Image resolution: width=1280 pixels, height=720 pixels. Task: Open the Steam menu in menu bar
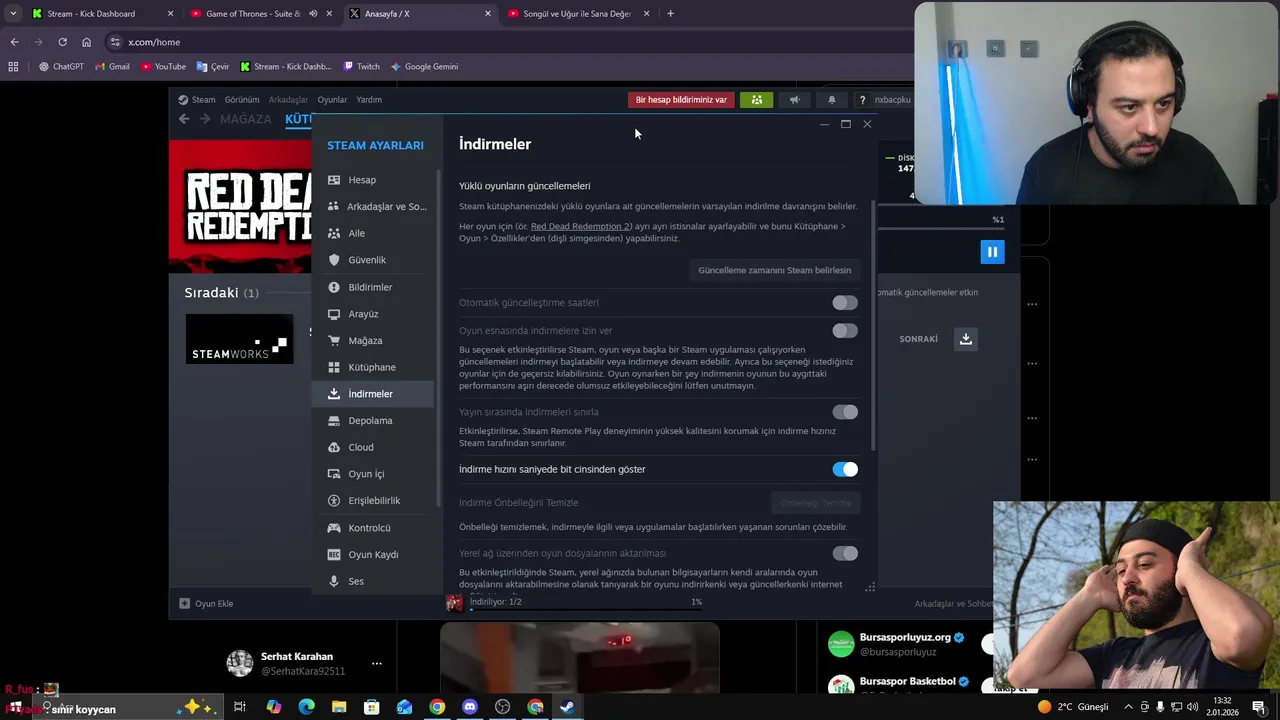coord(197,100)
